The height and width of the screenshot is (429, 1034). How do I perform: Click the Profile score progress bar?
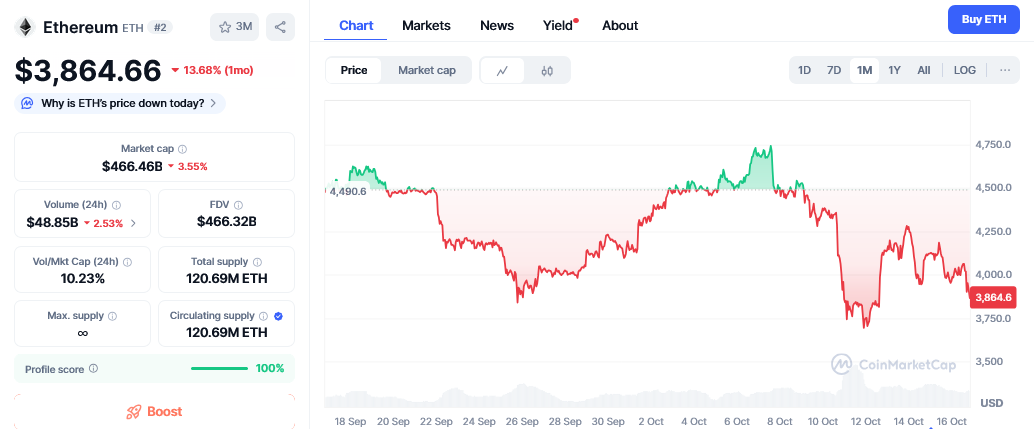pyautogui.click(x=219, y=369)
